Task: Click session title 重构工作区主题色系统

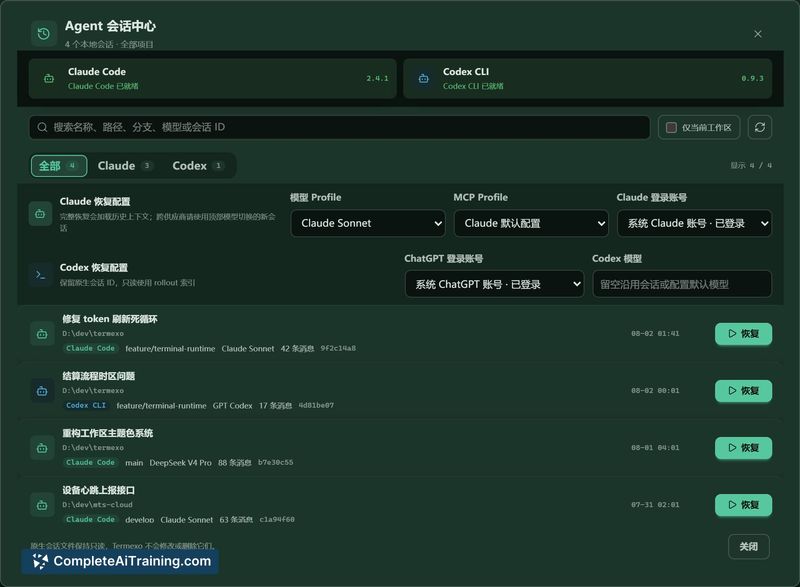Action: pos(108,433)
